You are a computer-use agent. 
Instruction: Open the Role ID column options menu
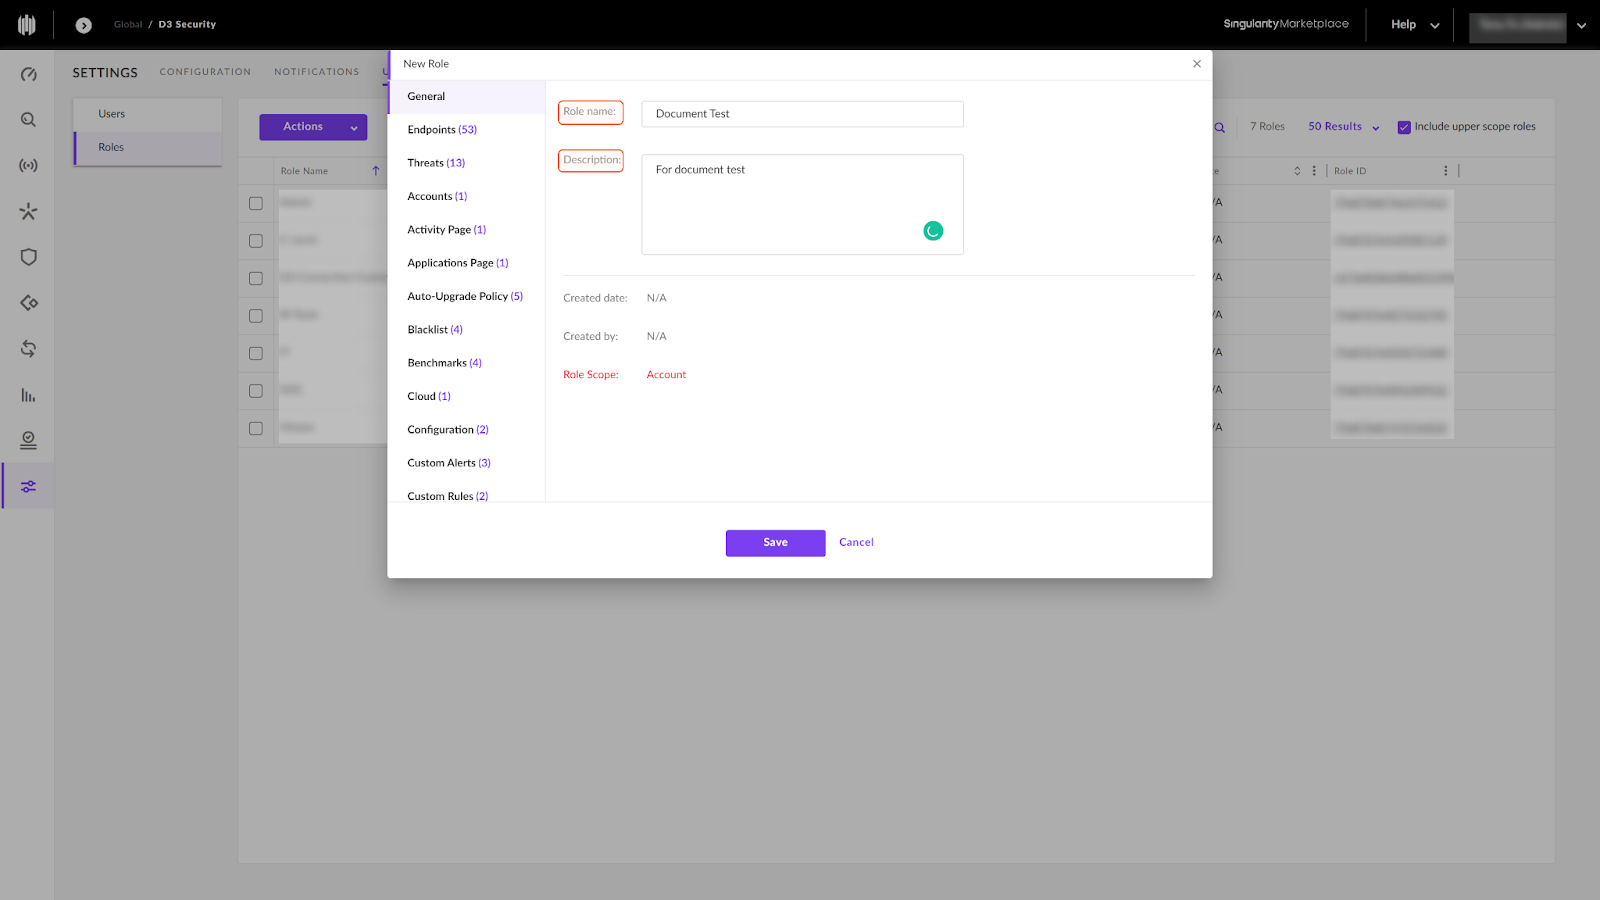click(1445, 171)
